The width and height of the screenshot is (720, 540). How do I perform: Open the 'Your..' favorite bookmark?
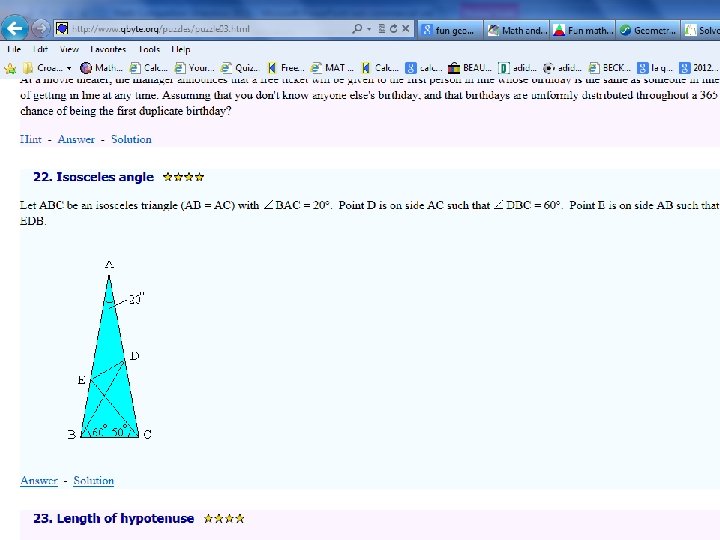tap(195, 68)
